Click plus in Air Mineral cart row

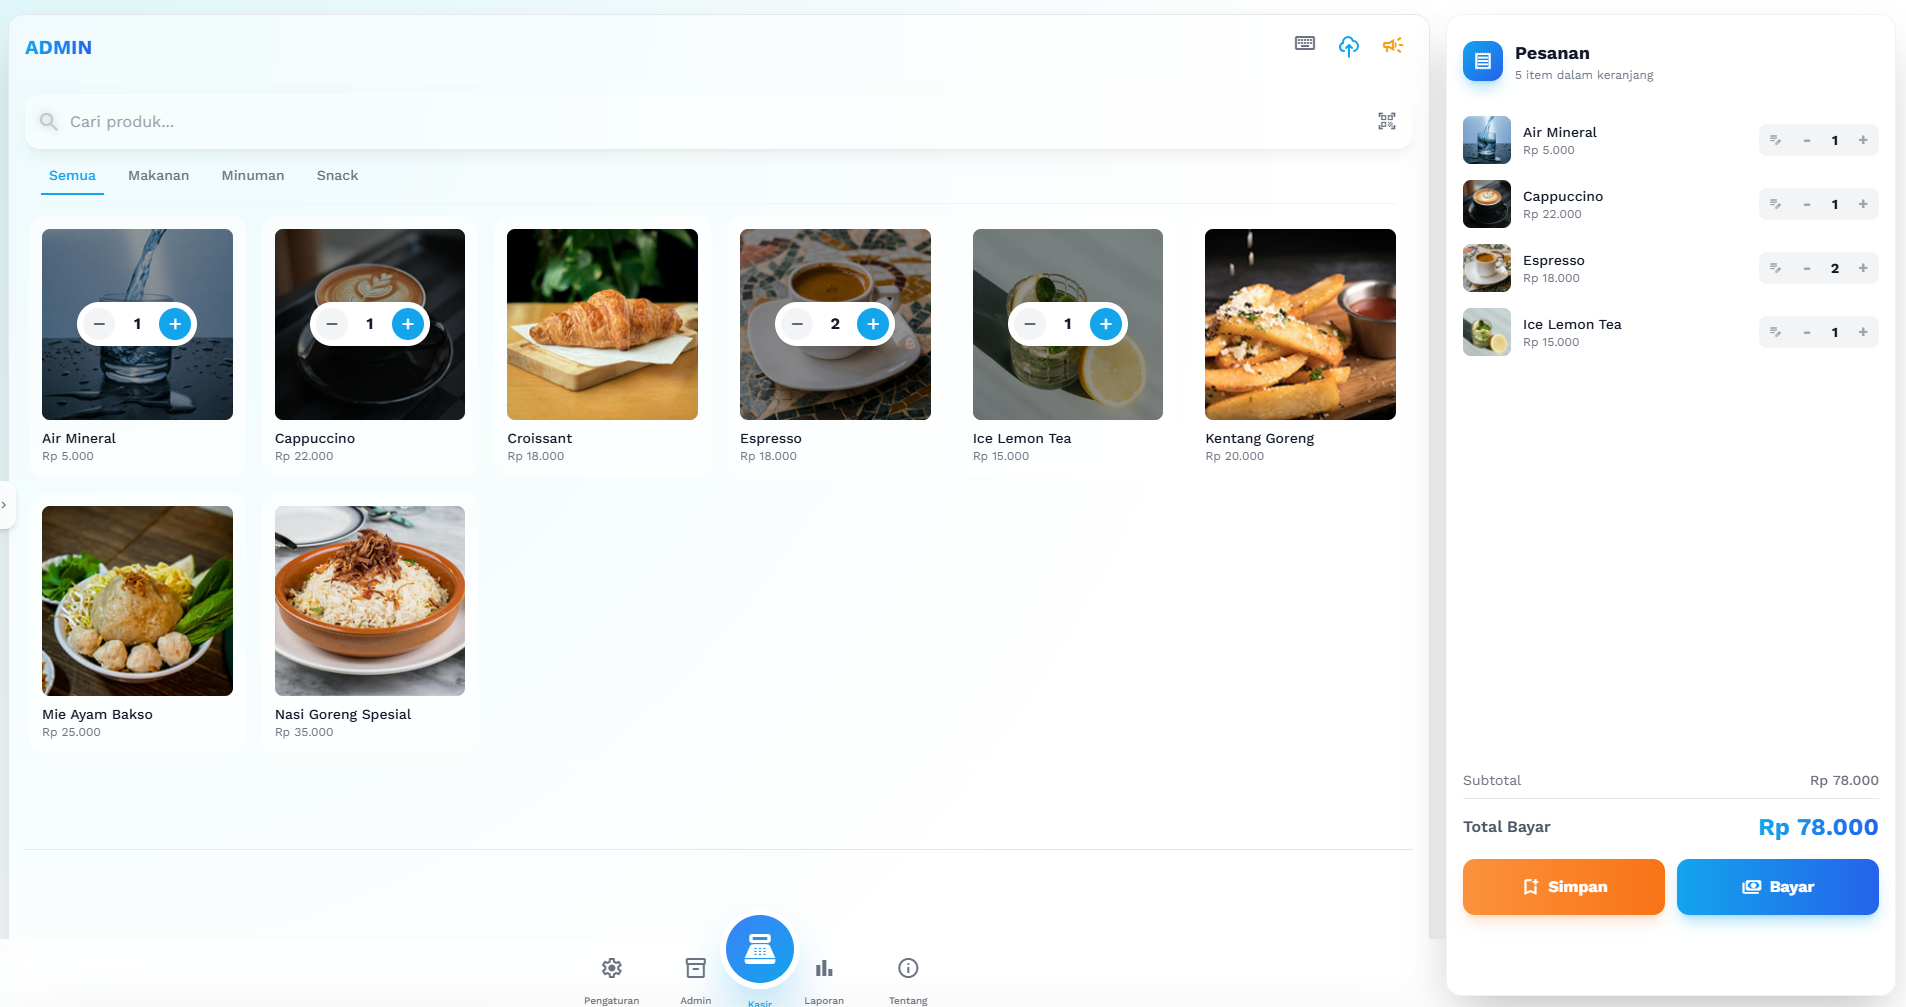(x=1863, y=140)
